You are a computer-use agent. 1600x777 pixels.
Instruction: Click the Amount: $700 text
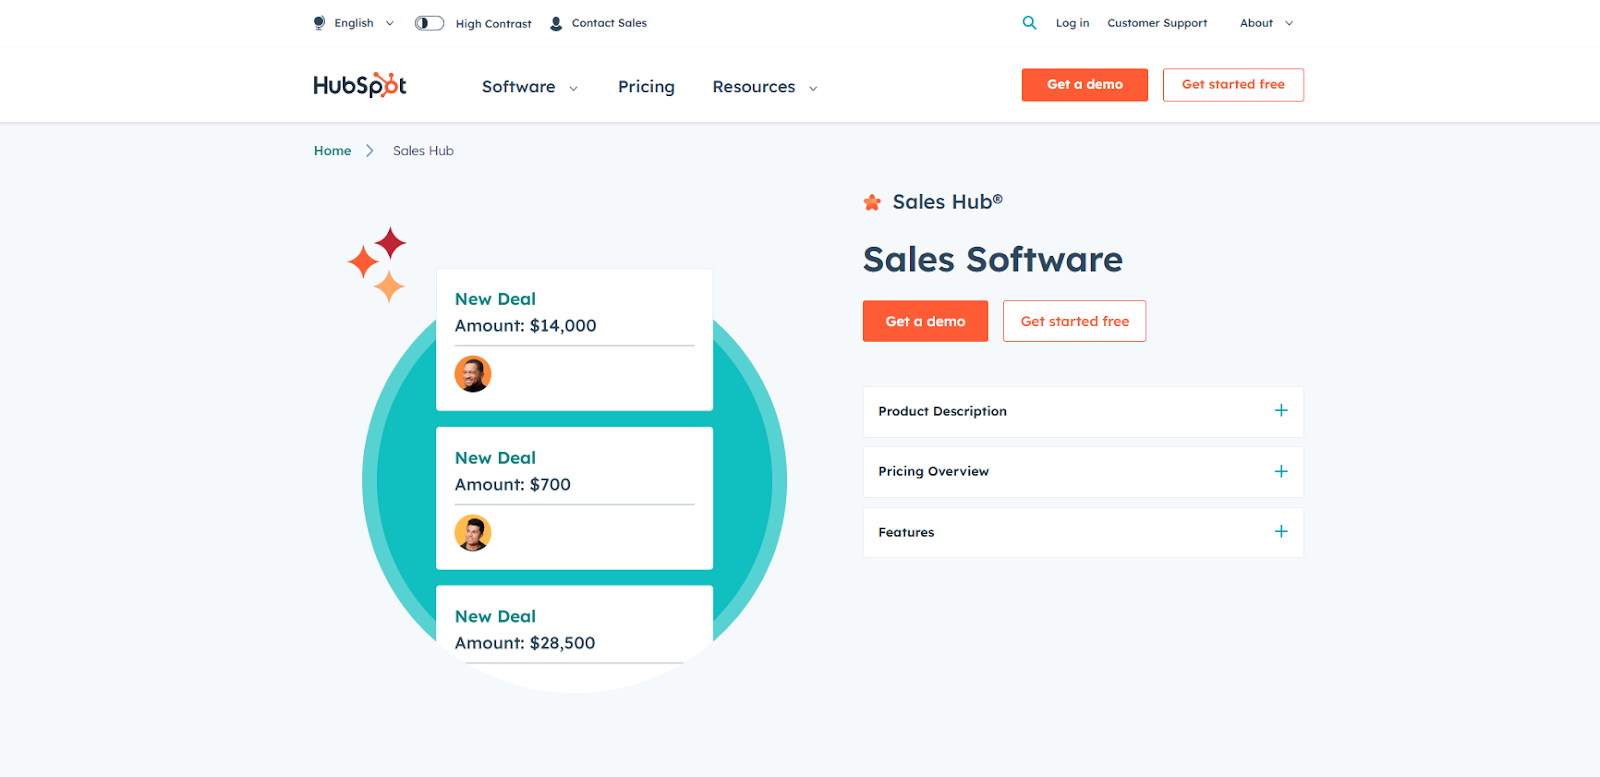click(x=512, y=485)
